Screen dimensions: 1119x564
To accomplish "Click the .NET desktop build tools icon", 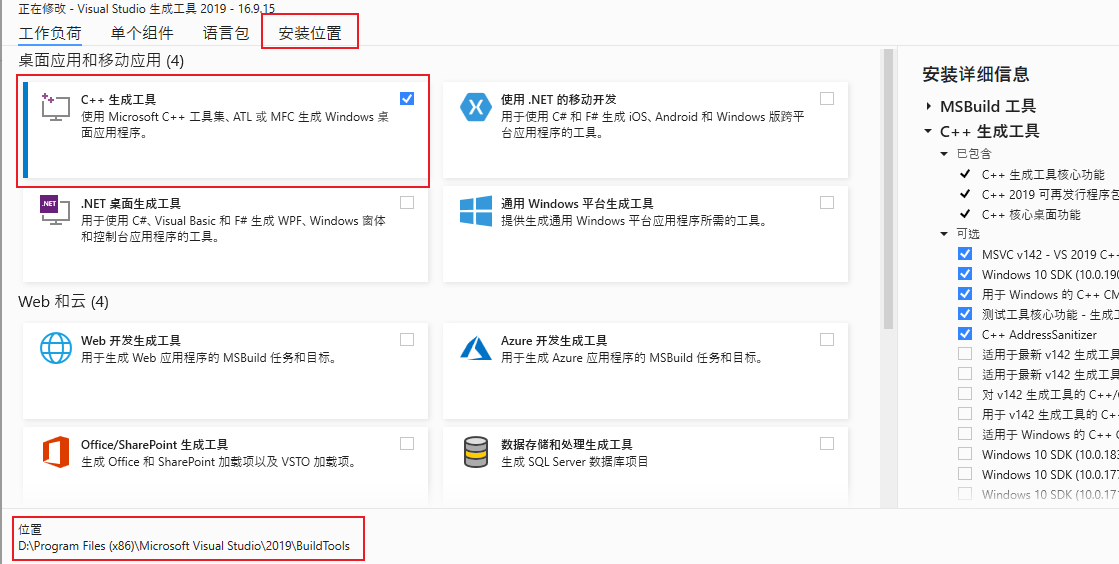I will [56, 211].
